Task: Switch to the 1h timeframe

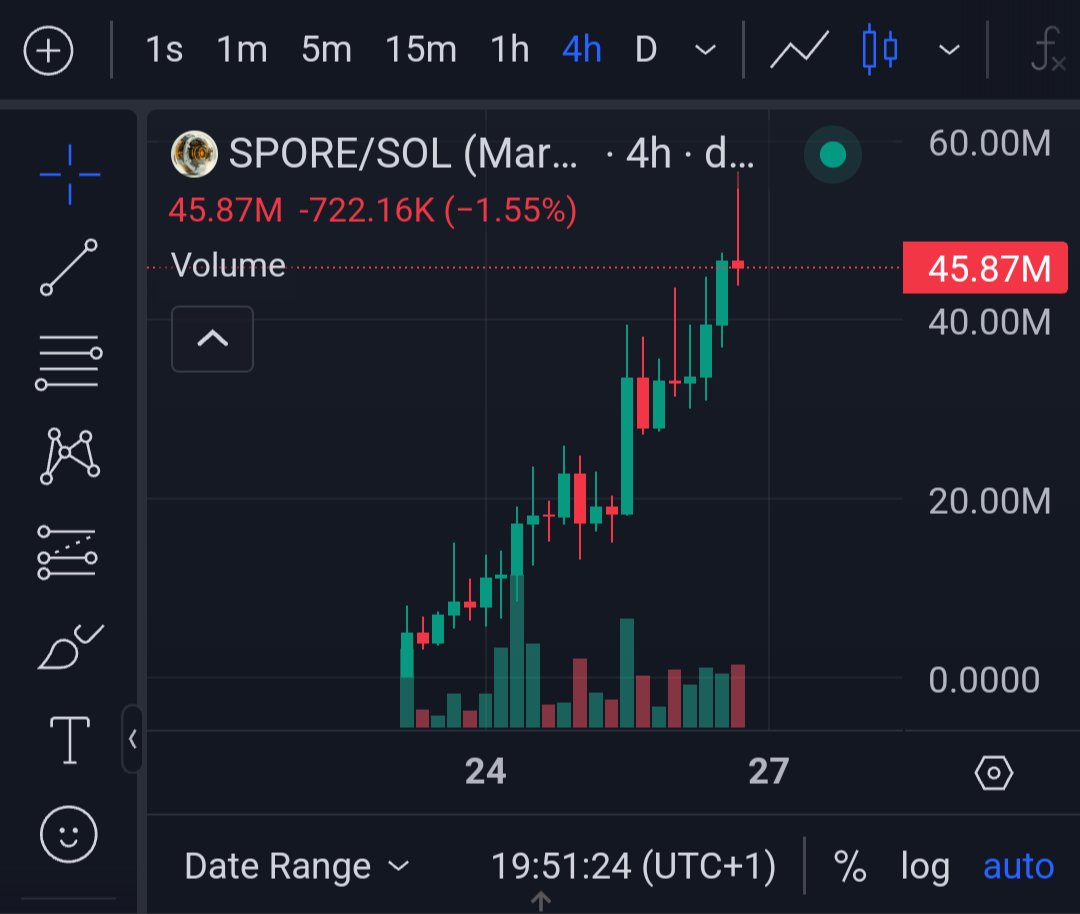Action: point(510,50)
